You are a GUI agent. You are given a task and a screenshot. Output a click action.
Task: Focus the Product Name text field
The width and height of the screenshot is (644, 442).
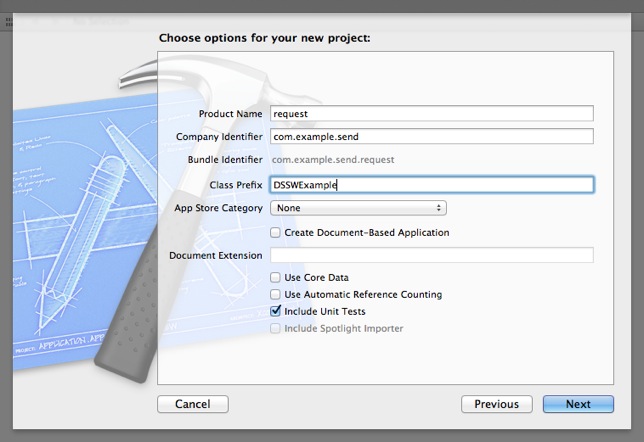point(432,114)
